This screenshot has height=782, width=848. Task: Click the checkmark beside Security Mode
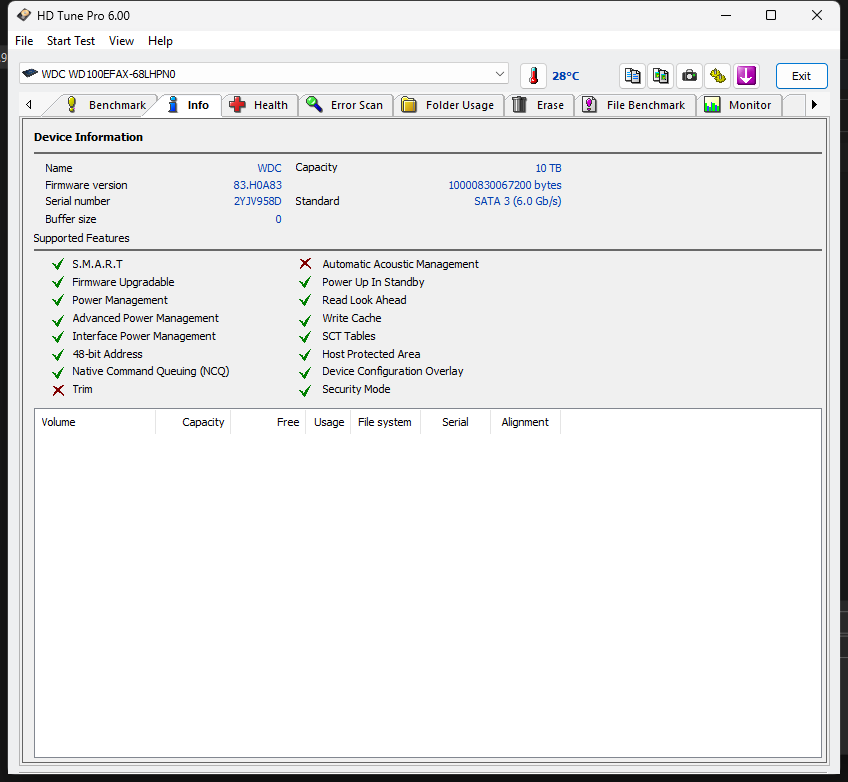click(306, 390)
